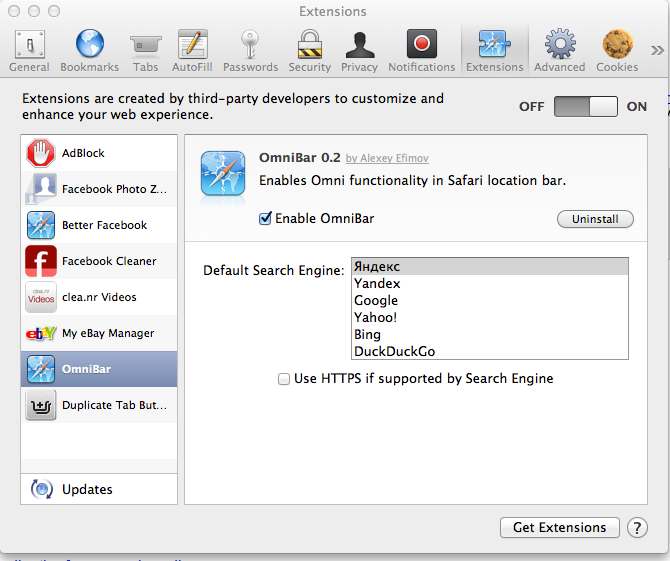The width and height of the screenshot is (670, 561).
Task: Select the clea.nr Videos extension
Action: (99, 297)
